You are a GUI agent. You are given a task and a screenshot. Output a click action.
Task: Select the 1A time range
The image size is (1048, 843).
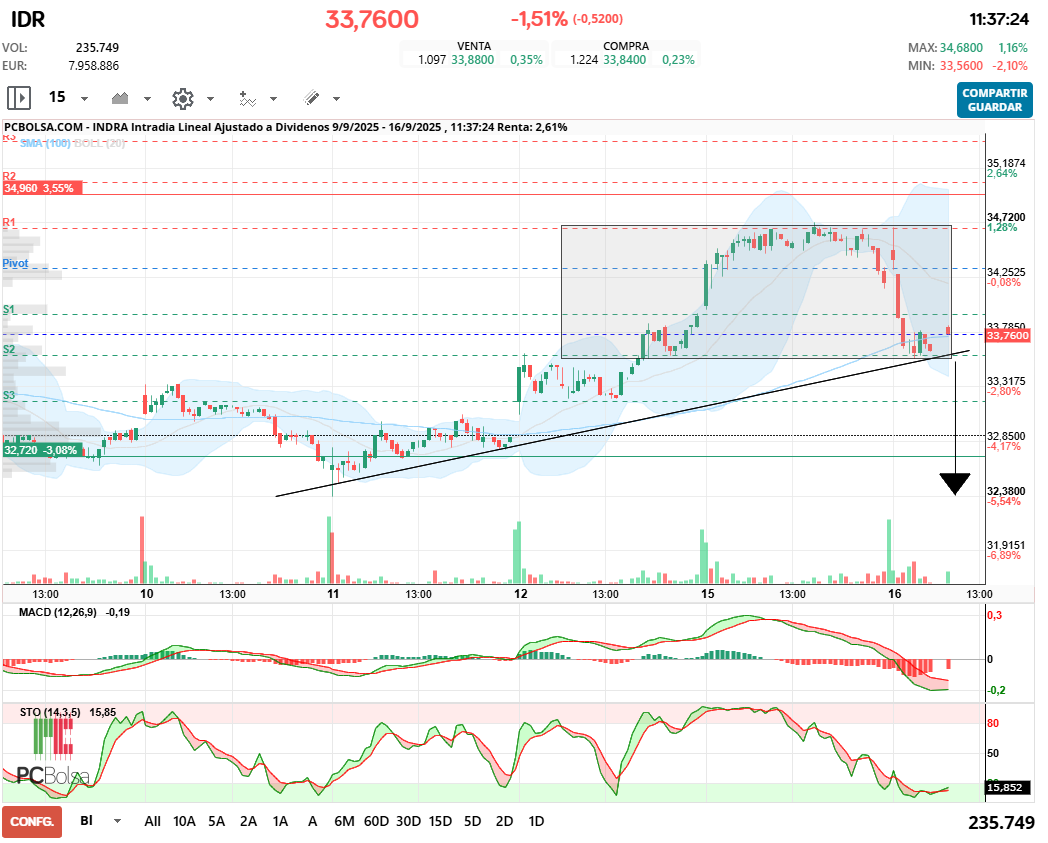(x=280, y=821)
